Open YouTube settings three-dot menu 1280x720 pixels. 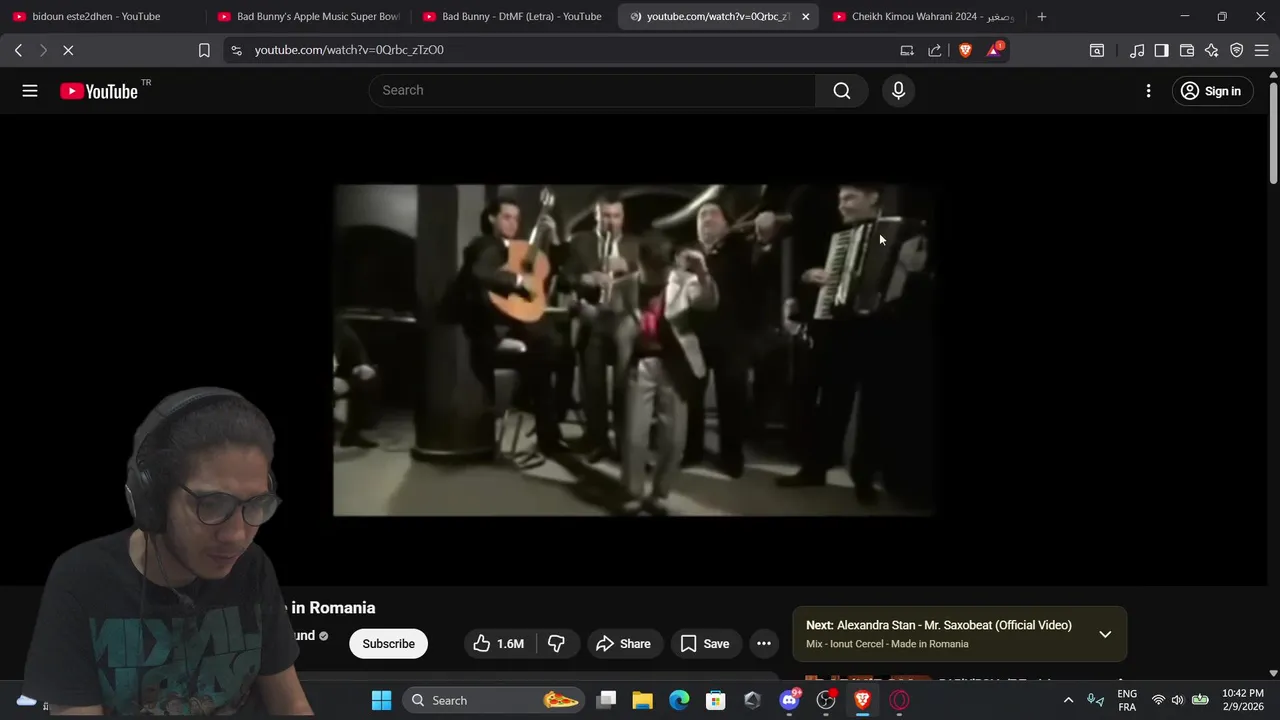tap(1148, 91)
